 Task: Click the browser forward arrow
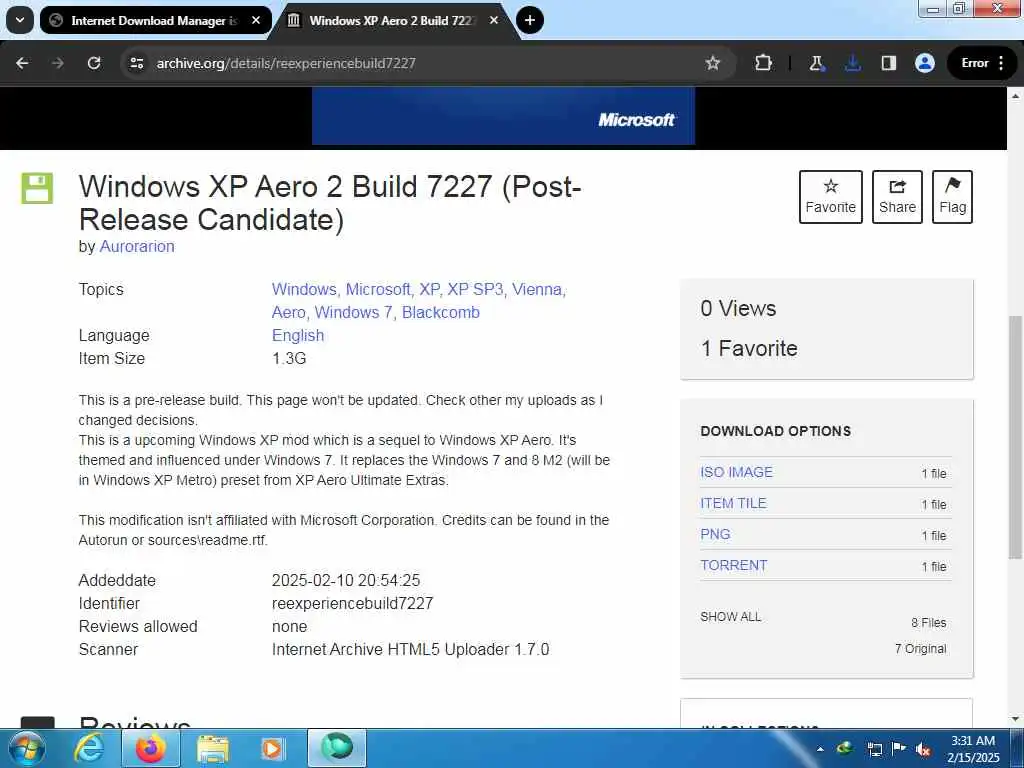pos(58,63)
